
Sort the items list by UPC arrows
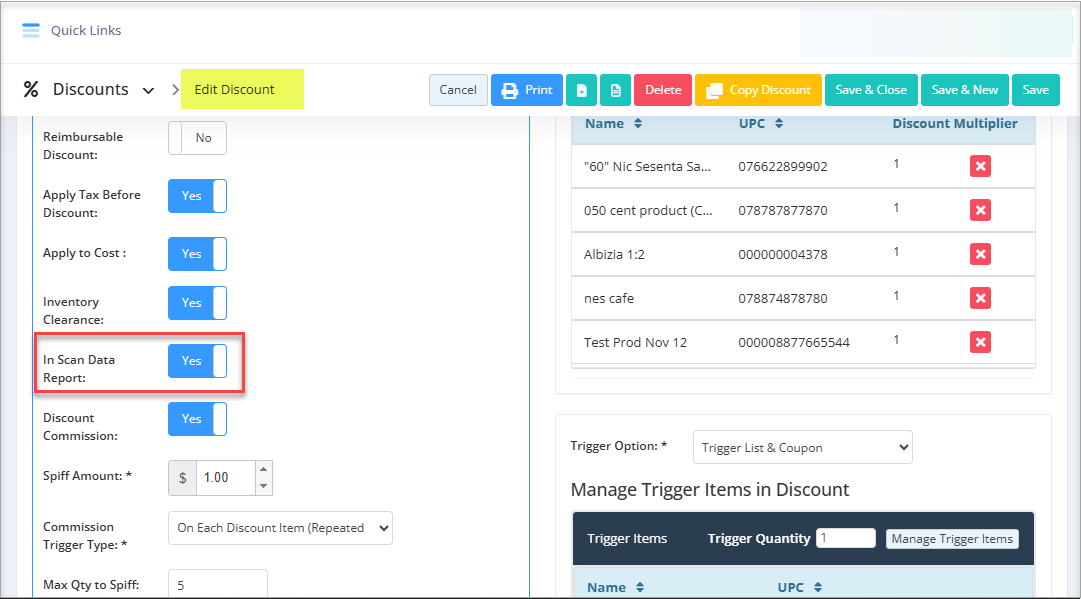click(x=779, y=123)
